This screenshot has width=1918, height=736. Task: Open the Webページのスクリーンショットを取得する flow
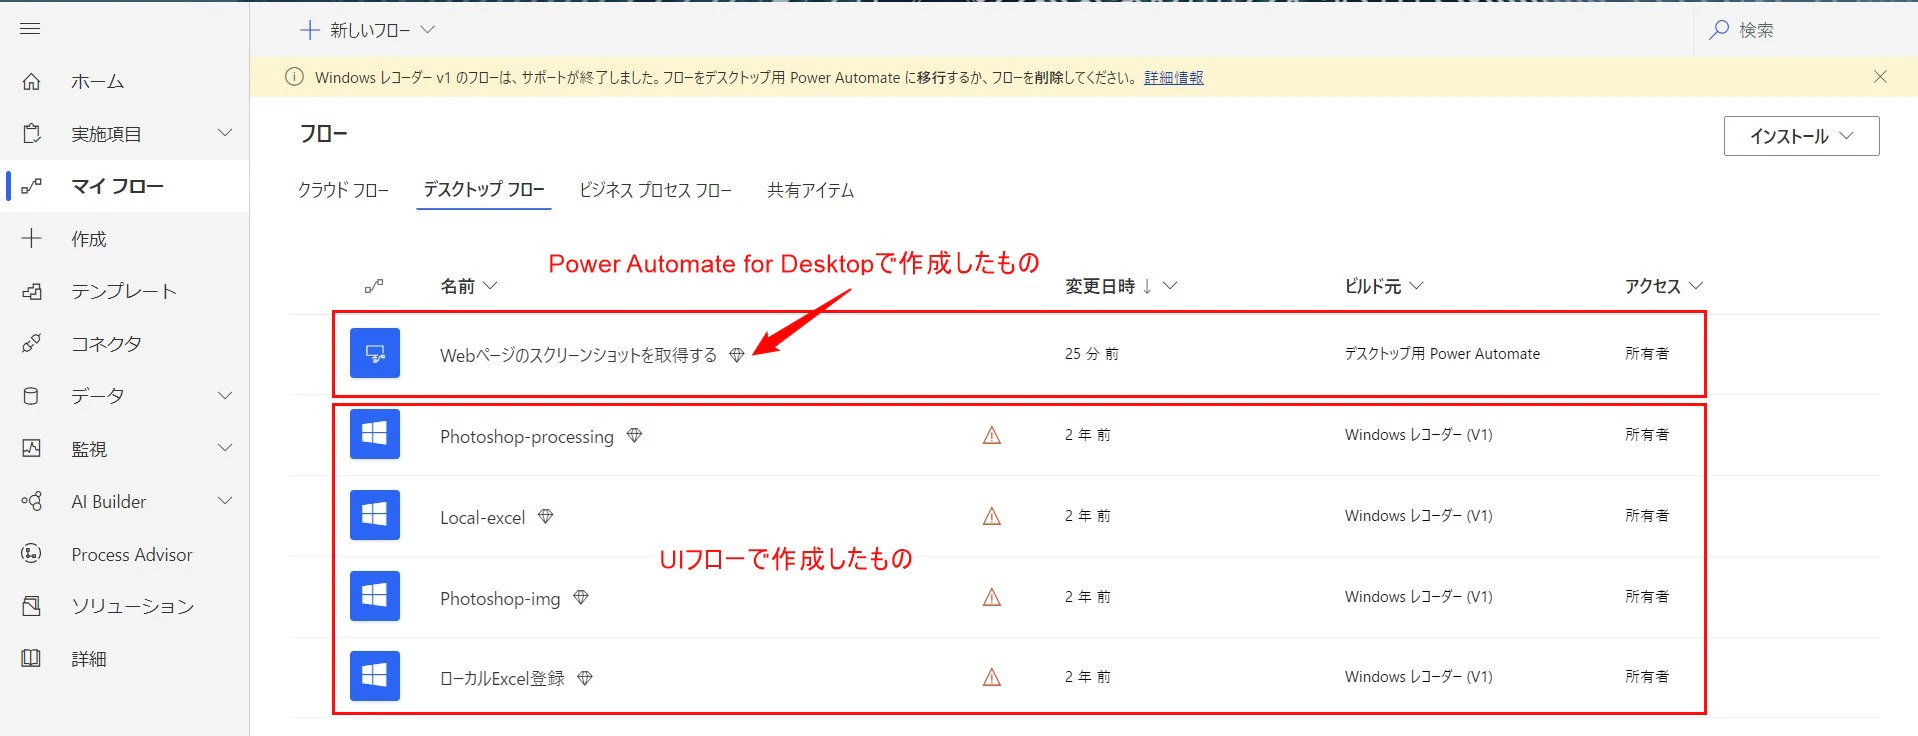tap(578, 355)
